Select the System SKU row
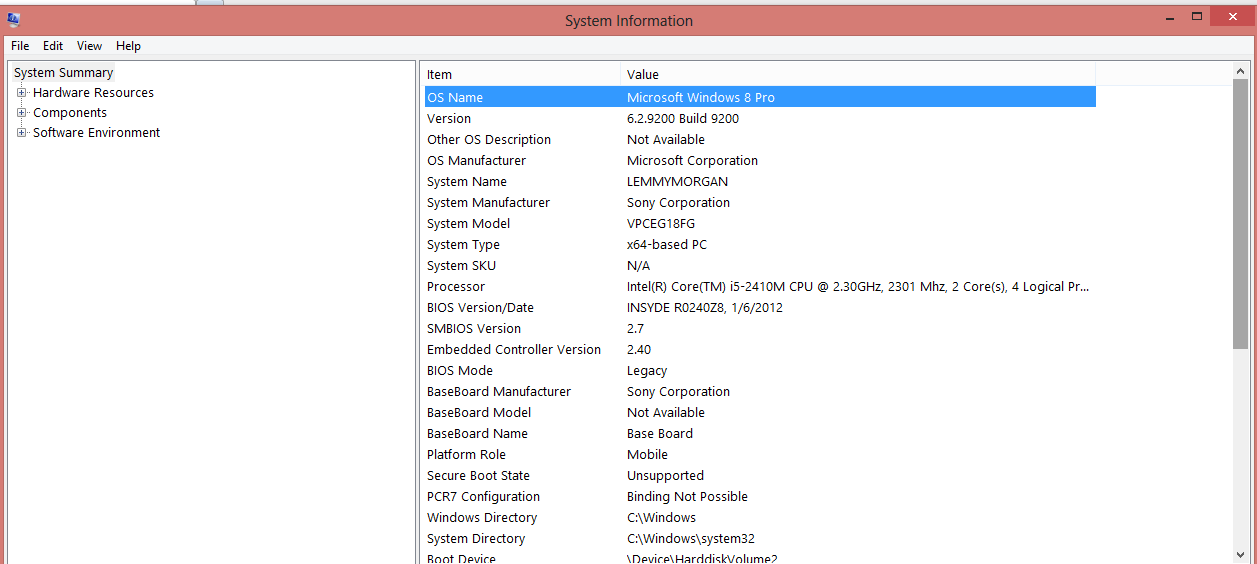The height and width of the screenshot is (564, 1257). [759, 265]
